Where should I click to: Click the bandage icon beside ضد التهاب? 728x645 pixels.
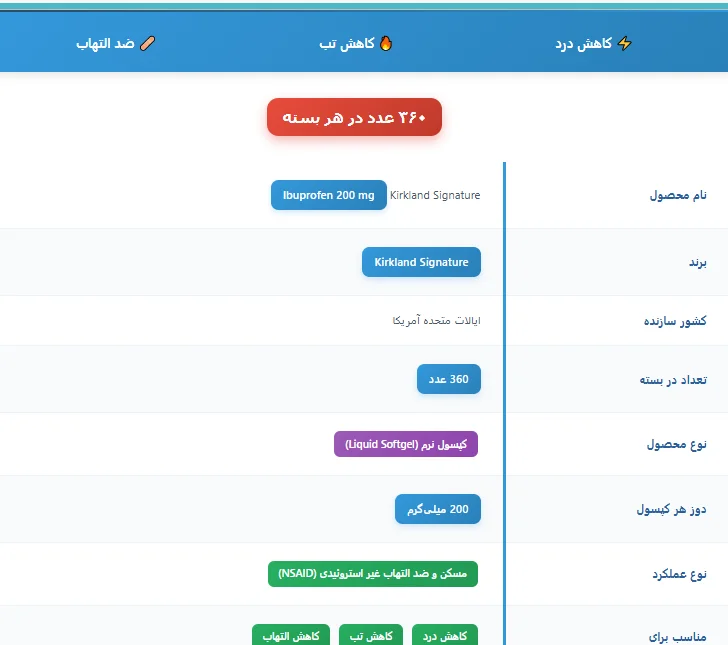point(148,43)
